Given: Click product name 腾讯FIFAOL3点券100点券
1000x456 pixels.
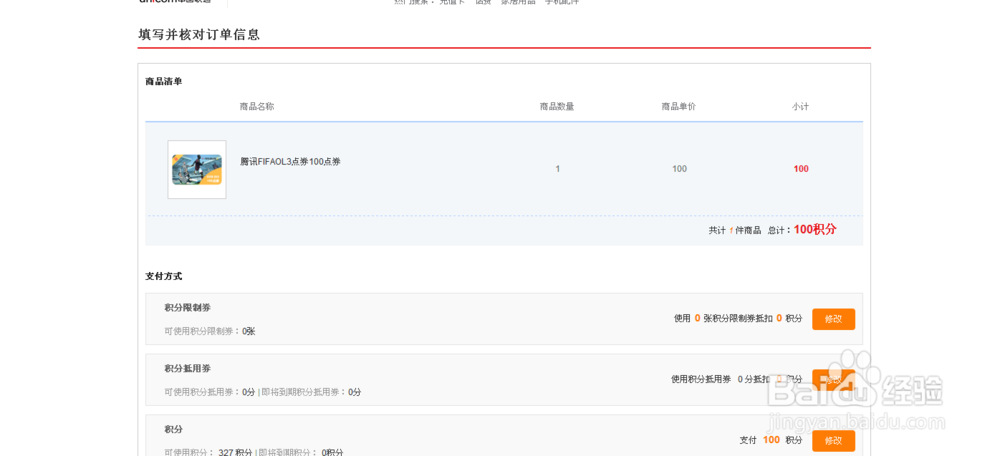Looking at the screenshot, I should point(290,161).
